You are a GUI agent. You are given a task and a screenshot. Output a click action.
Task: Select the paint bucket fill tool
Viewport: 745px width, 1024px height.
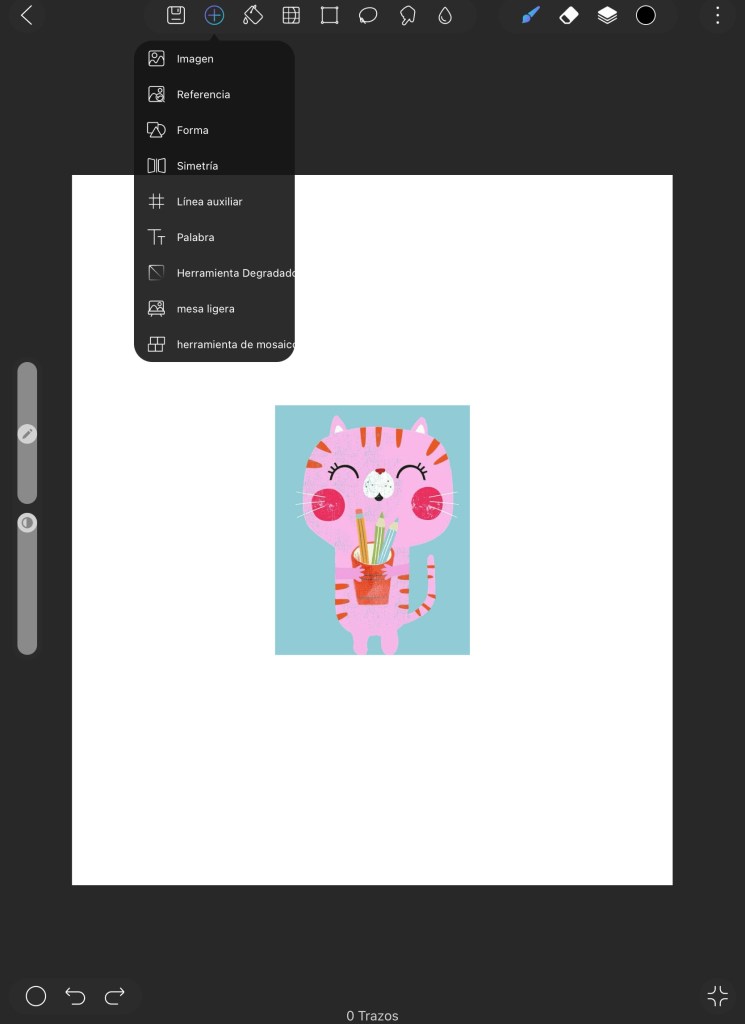252,15
